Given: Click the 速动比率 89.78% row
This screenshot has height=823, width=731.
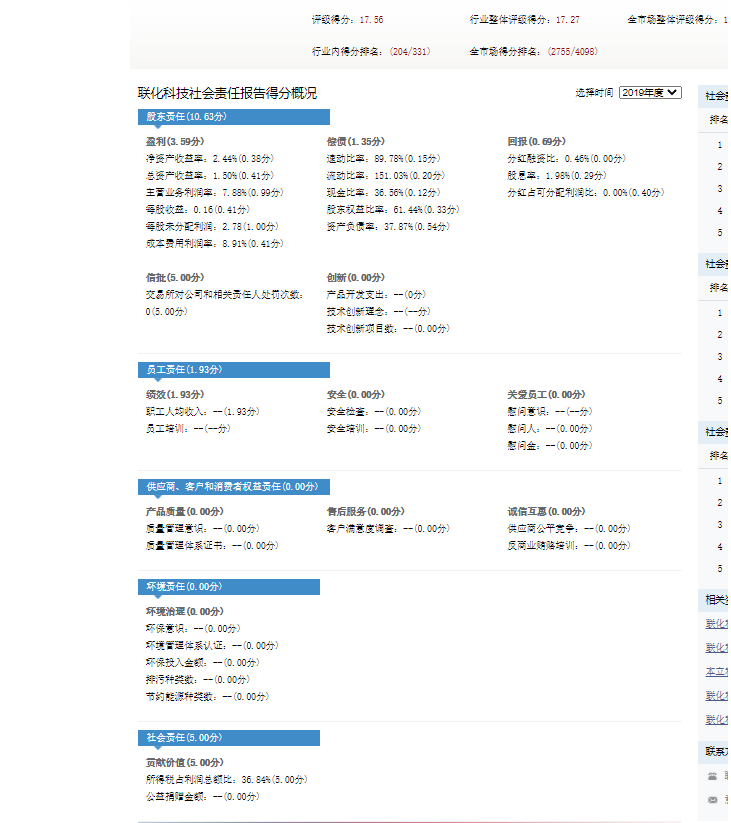Looking at the screenshot, I should tap(384, 159).
